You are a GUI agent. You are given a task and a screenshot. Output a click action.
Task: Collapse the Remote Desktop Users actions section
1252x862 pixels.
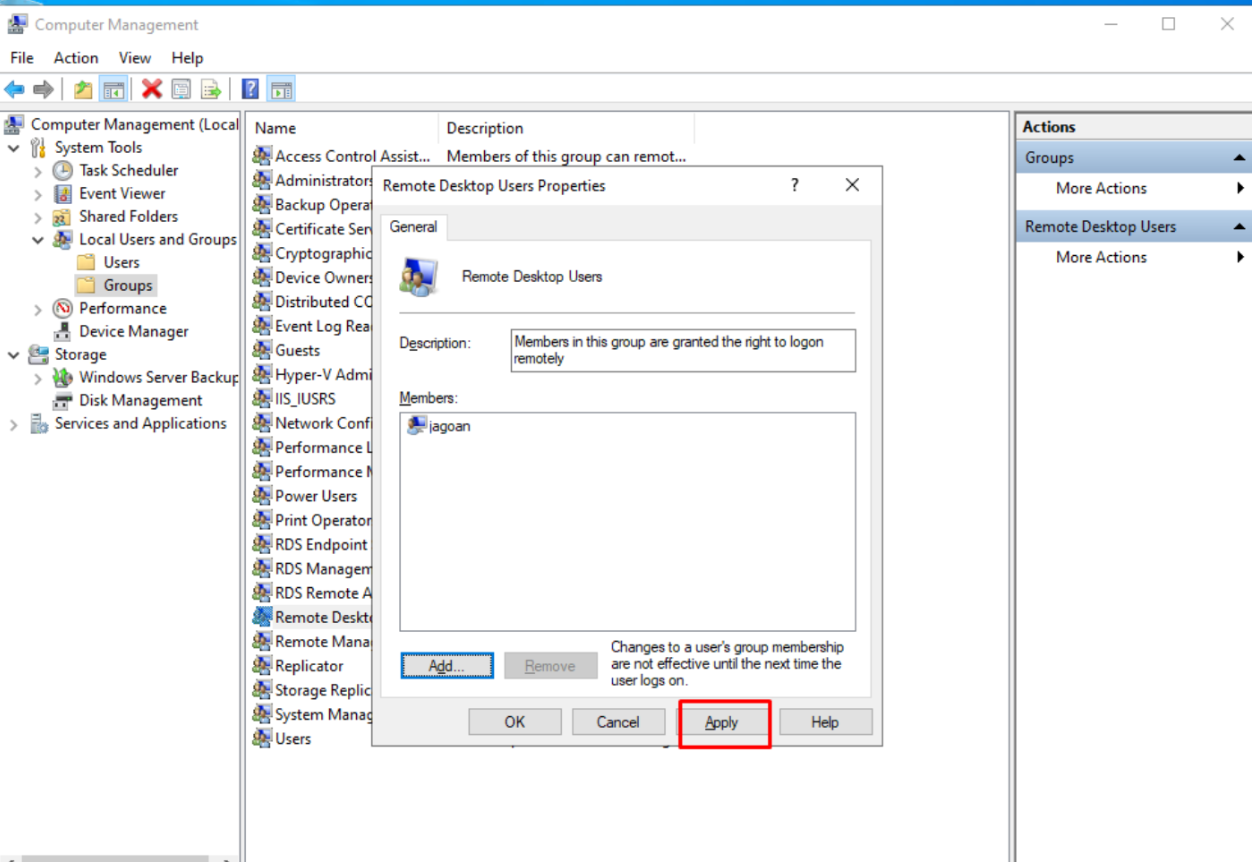click(x=1239, y=227)
